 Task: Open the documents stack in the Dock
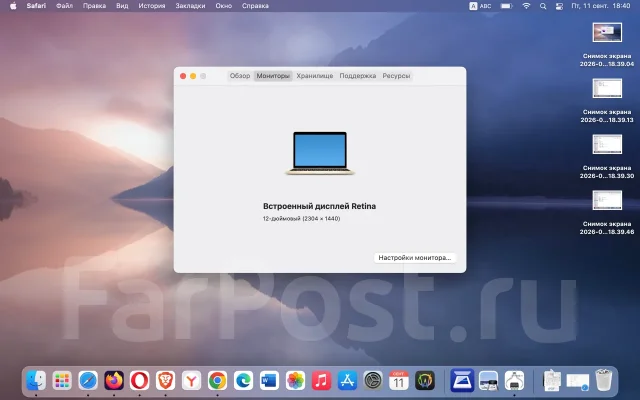tap(552, 380)
